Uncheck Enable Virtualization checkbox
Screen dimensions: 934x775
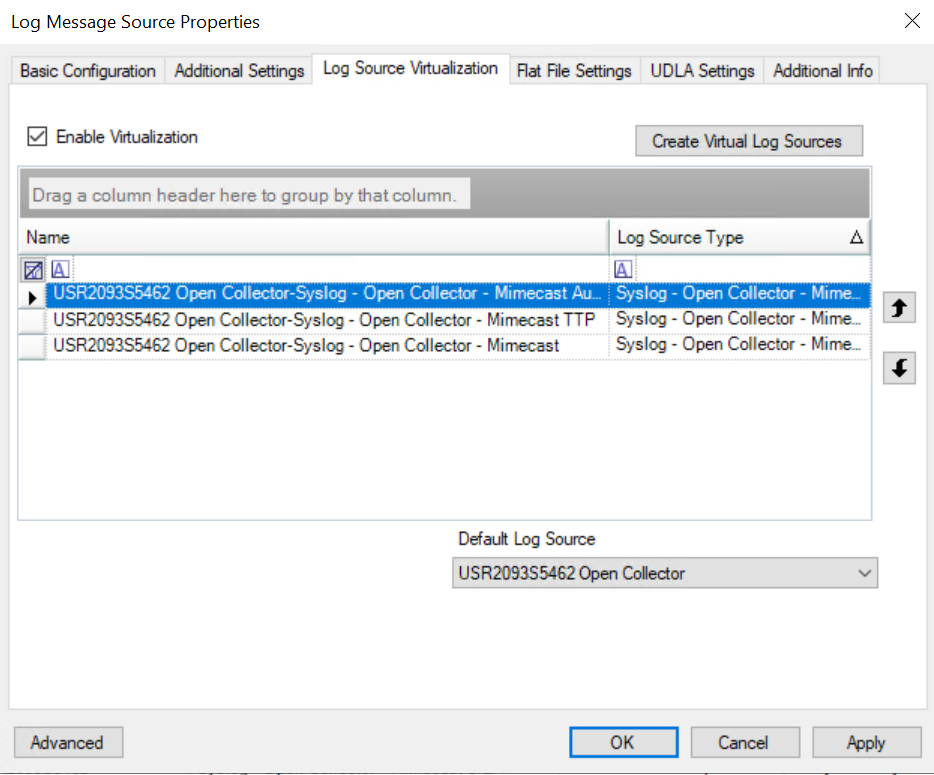pyautogui.click(x=37, y=136)
